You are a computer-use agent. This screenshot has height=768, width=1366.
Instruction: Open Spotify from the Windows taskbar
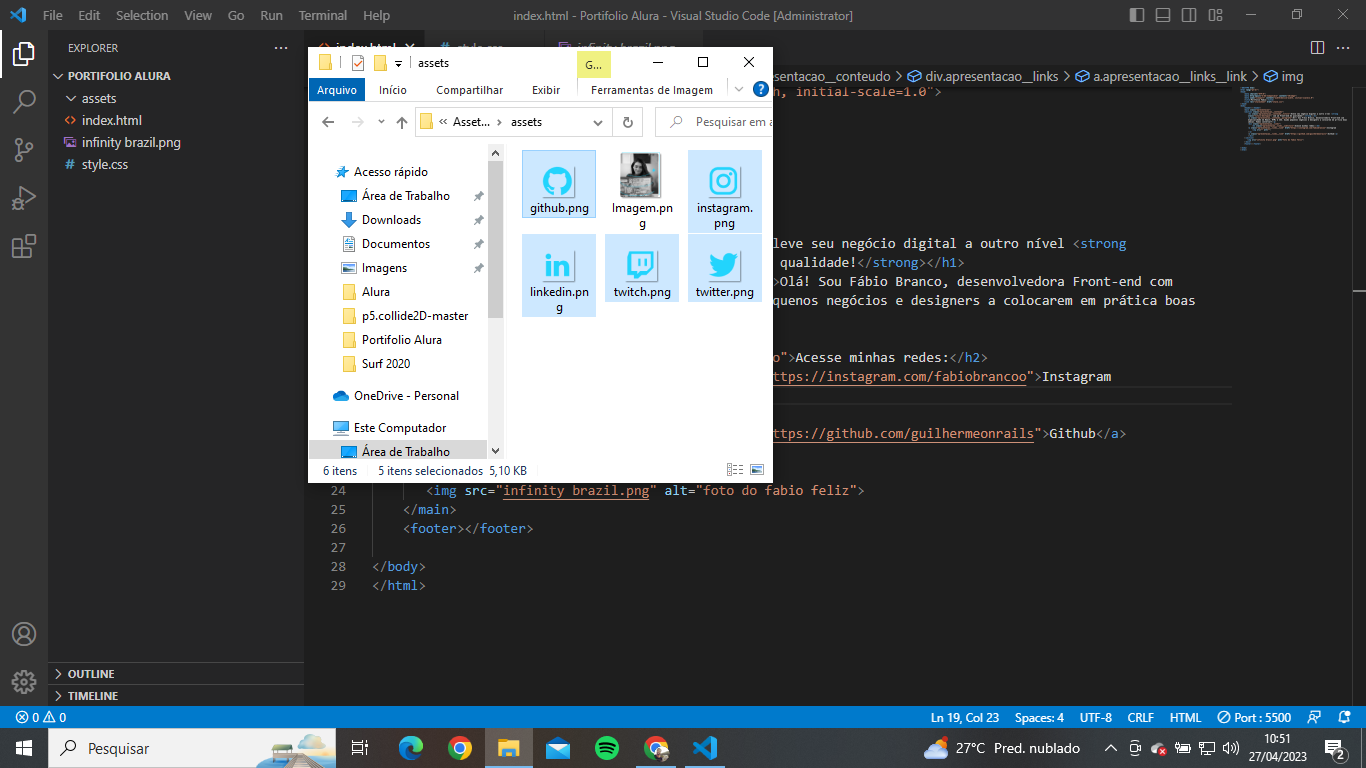click(x=607, y=748)
